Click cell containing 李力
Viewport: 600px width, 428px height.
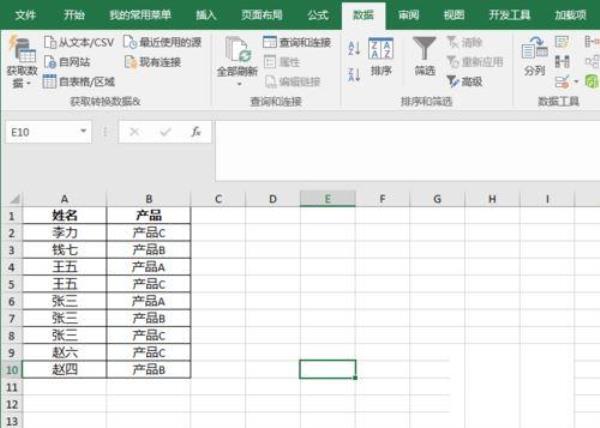tap(64, 233)
